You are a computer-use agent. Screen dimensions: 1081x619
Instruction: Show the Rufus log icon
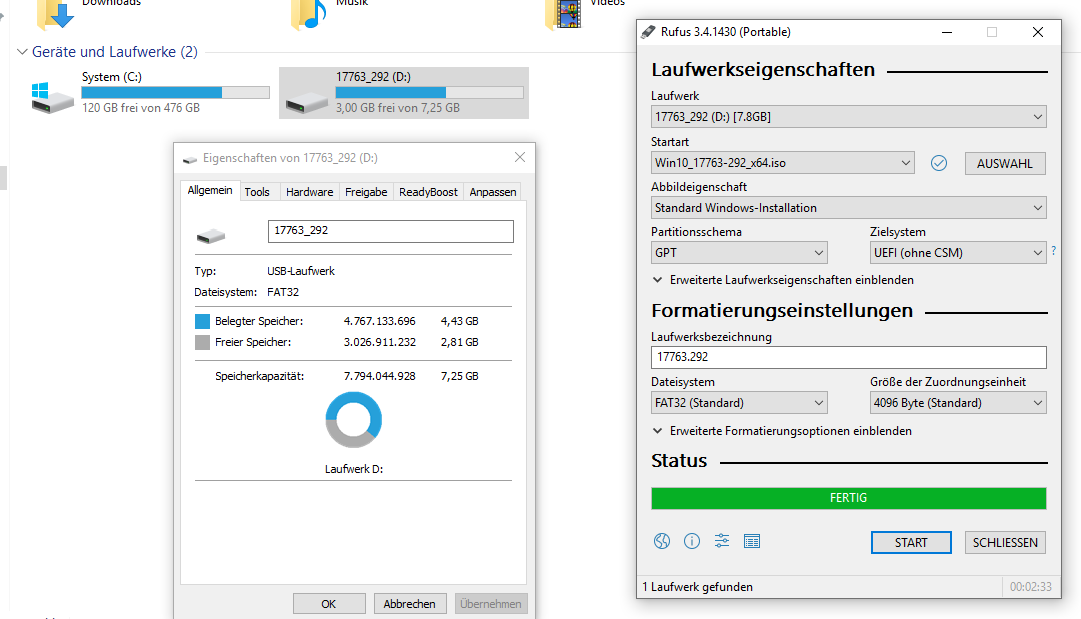[752, 541]
